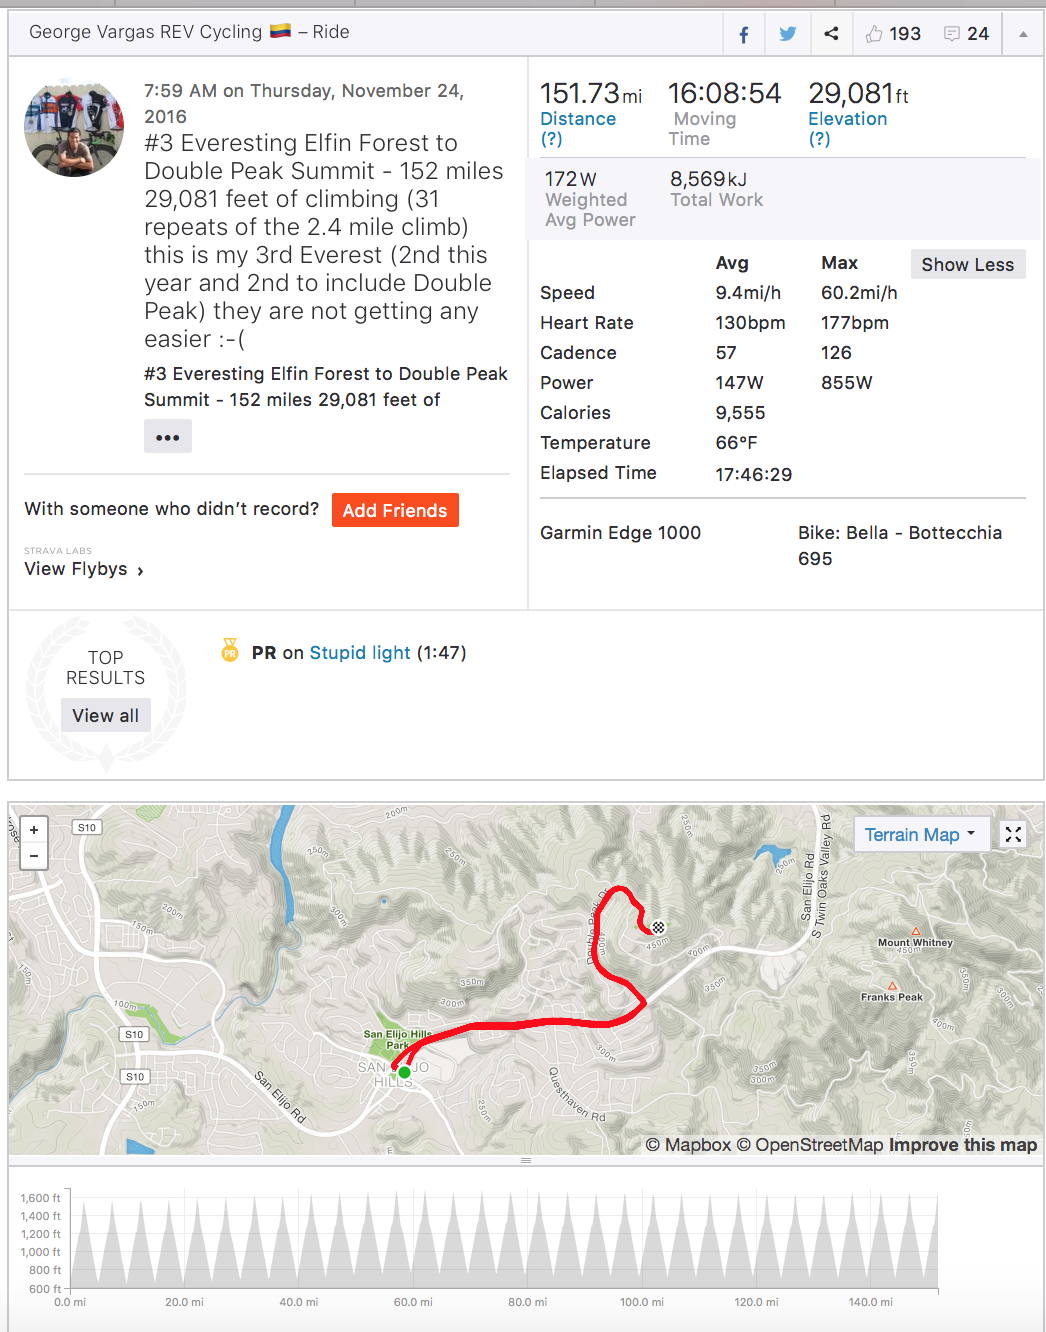Image resolution: width=1046 pixels, height=1332 pixels.
Task: Expand description with the ellipsis button
Action: [168, 437]
